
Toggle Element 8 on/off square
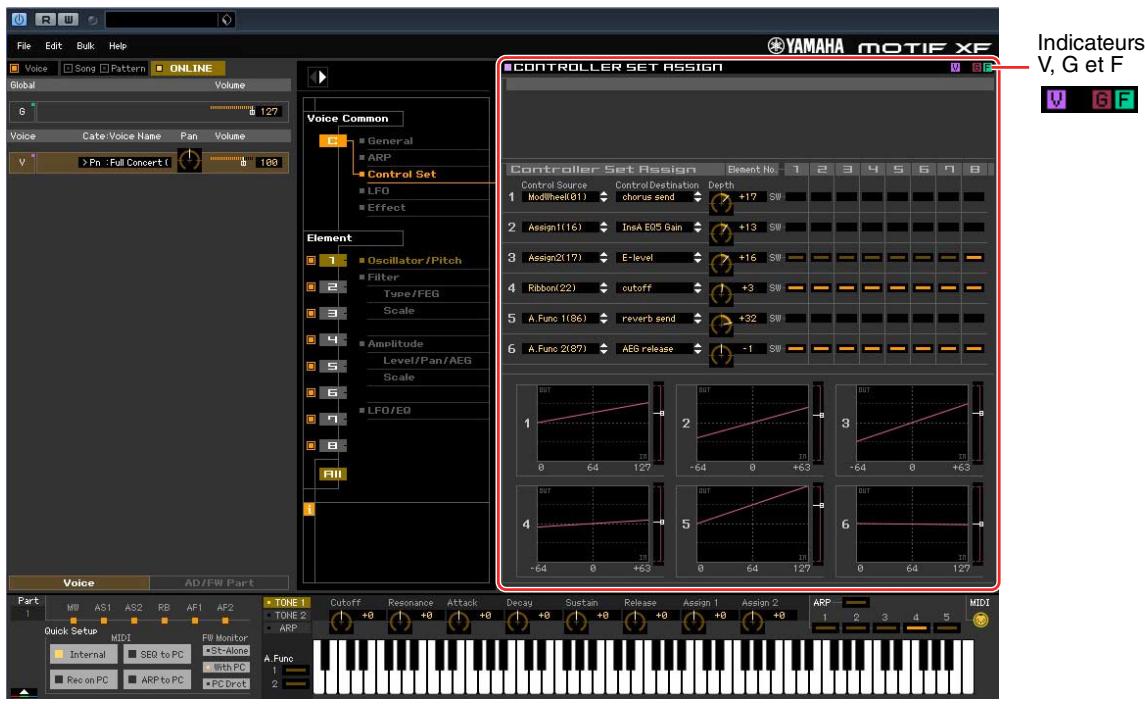coord(311,445)
